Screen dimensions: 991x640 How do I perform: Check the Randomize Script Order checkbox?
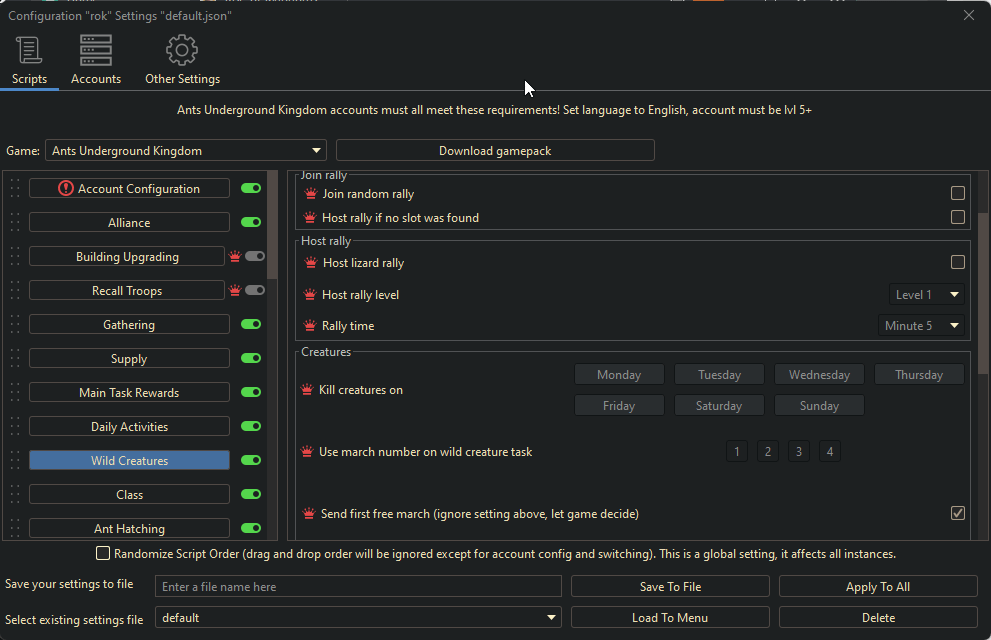(x=102, y=553)
